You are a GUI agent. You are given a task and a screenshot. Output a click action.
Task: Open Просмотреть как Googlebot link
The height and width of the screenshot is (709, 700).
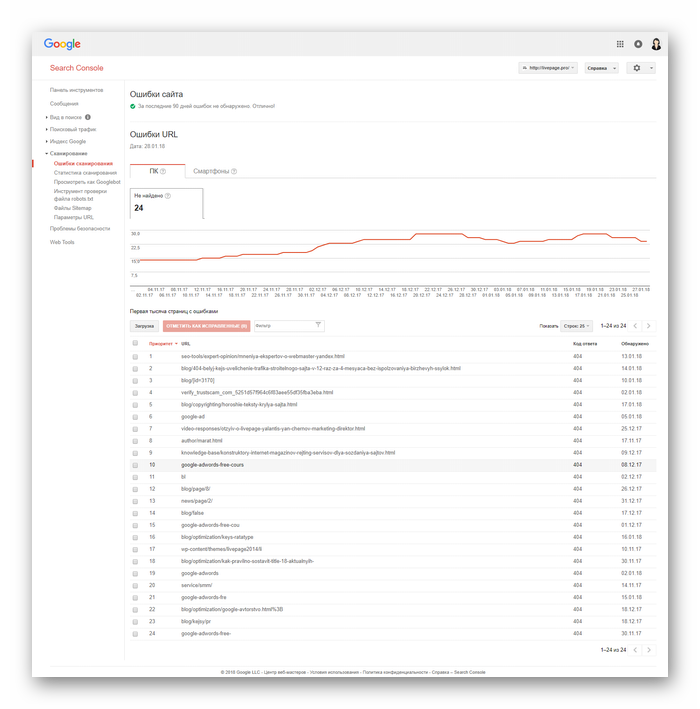[87, 182]
